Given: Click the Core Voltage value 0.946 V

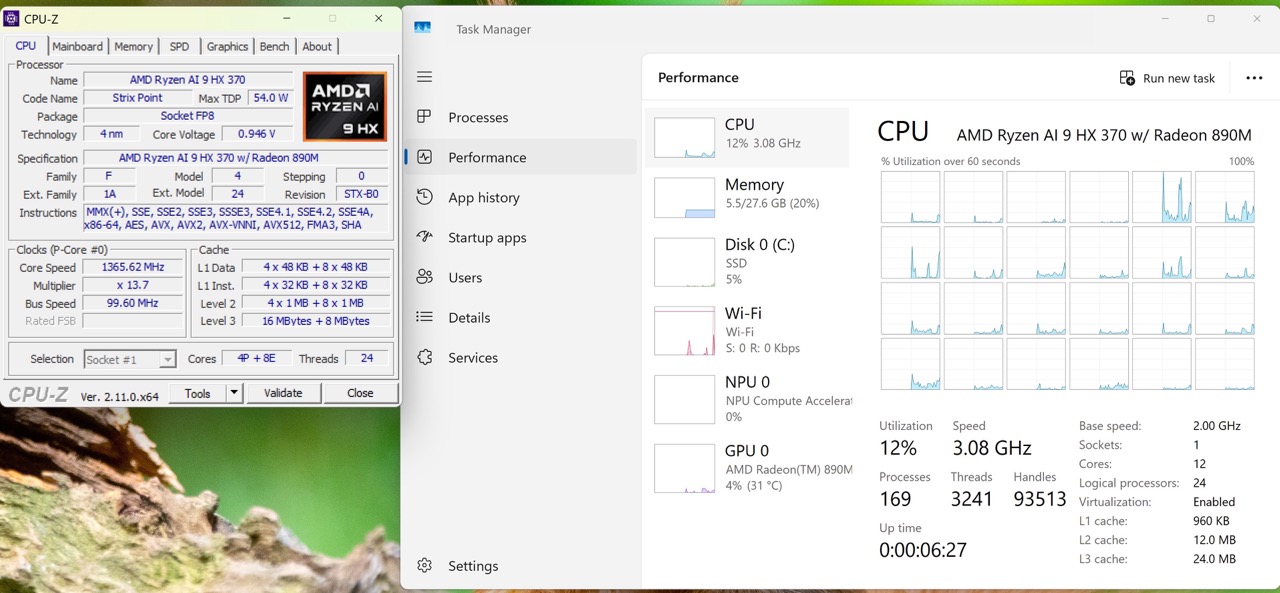Looking at the screenshot, I should (x=257, y=134).
